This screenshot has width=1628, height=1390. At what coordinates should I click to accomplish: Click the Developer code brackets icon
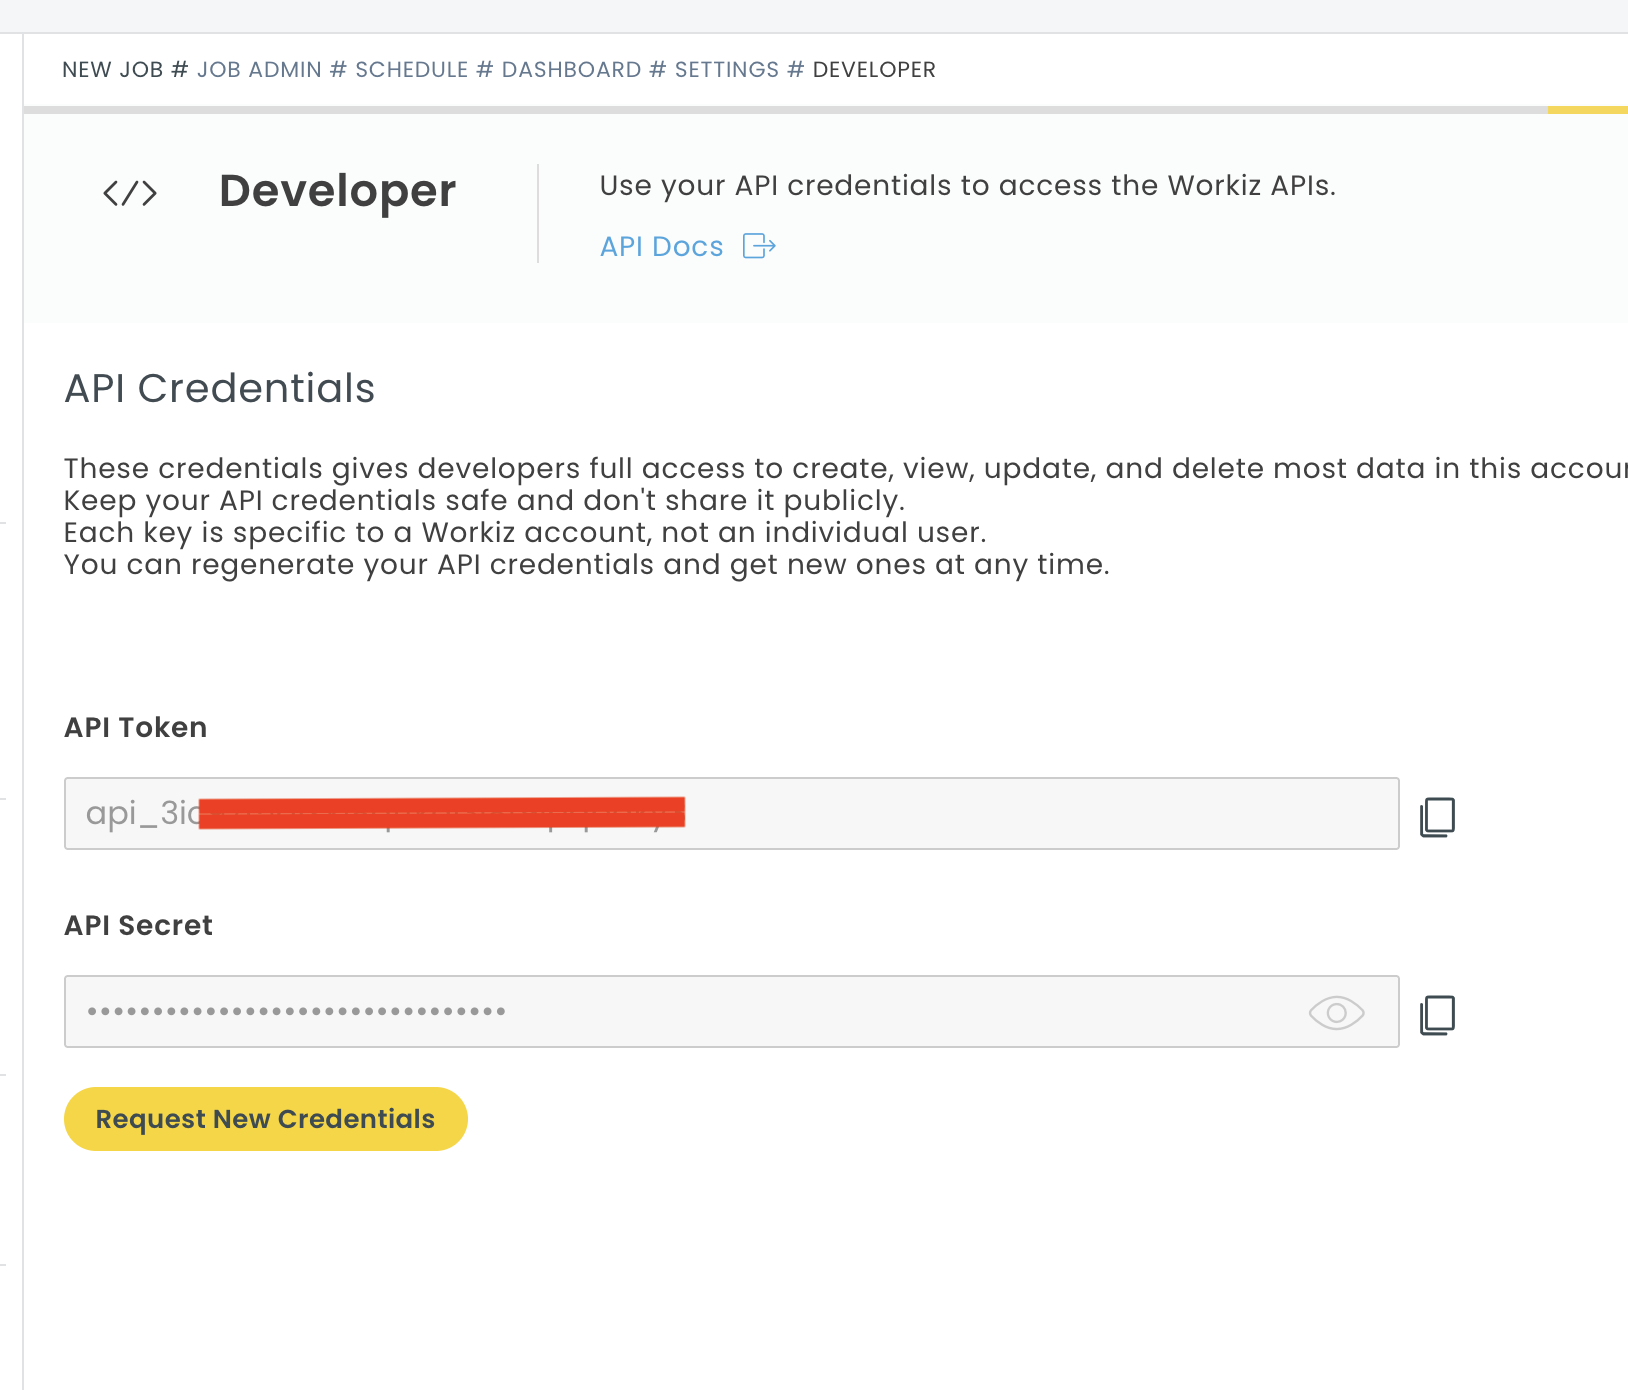pyautogui.click(x=130, y=193)
